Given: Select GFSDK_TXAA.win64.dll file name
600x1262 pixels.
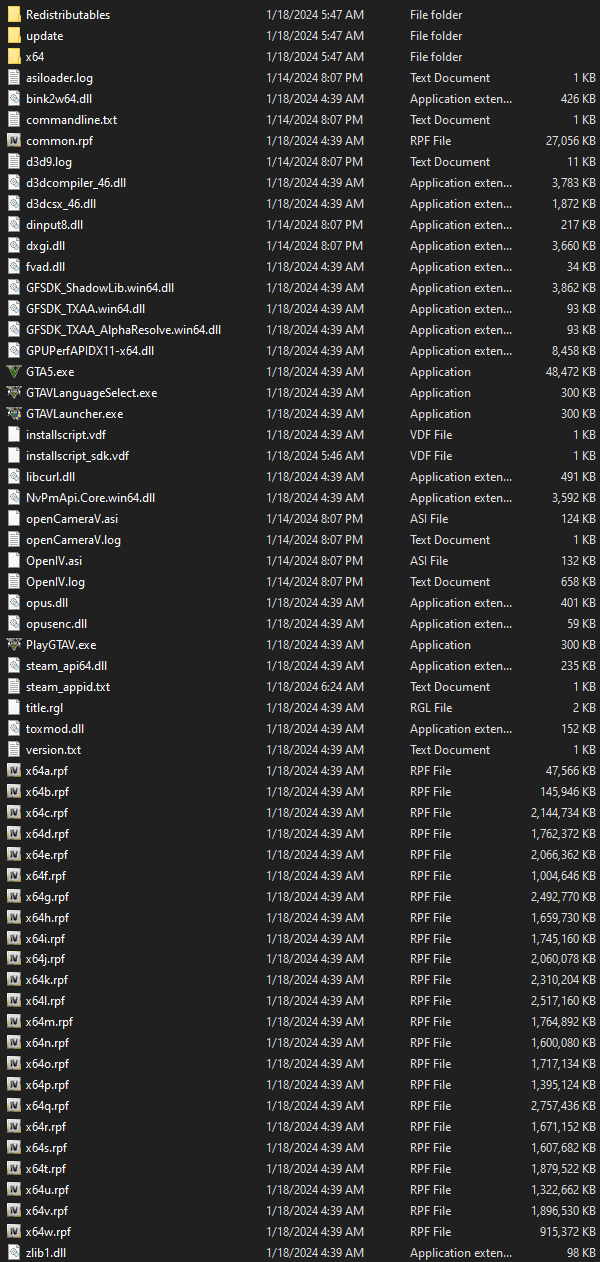Looking at the screenshot, I should pyautogui.click(x=85, y=309).
